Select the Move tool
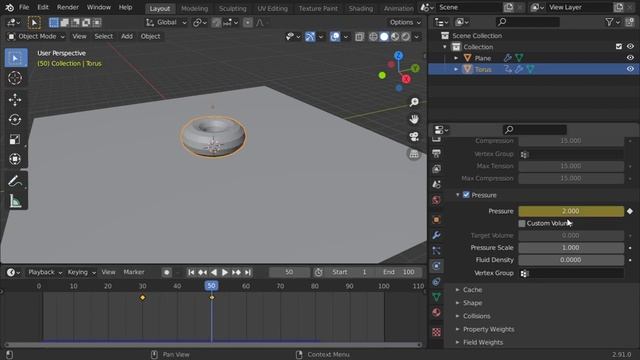Viewport: 640px width, 360px height. 16,100
